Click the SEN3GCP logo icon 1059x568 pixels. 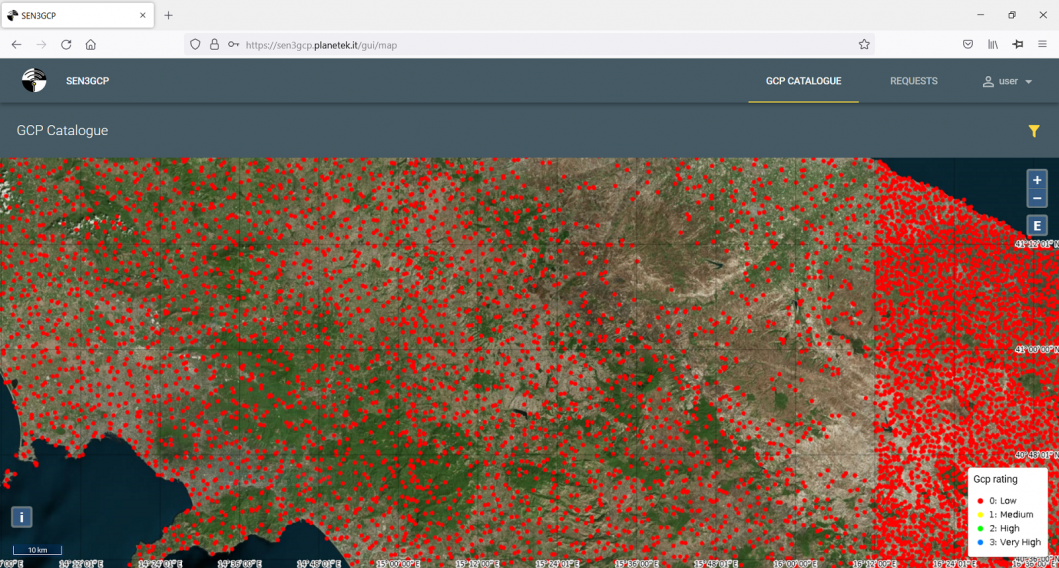tap(34, 81)
